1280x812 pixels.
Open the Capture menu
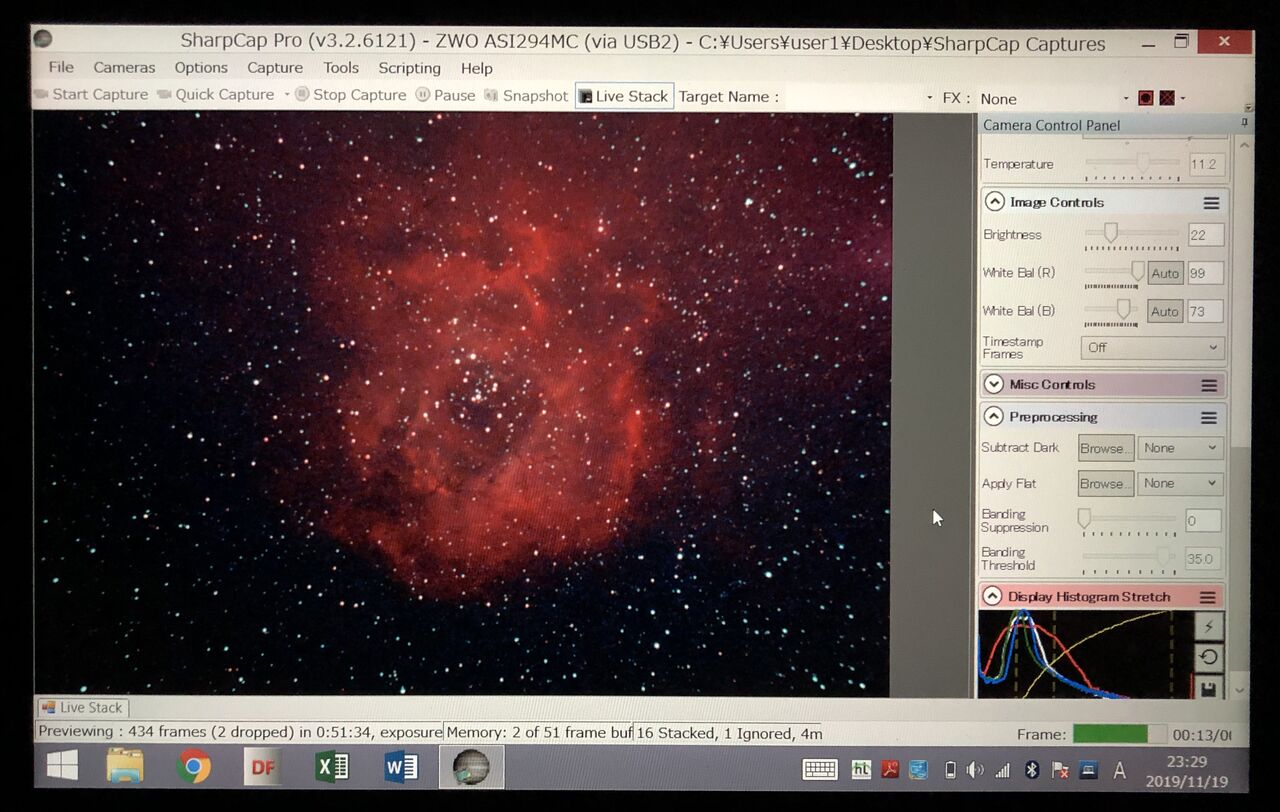(275, 67)
